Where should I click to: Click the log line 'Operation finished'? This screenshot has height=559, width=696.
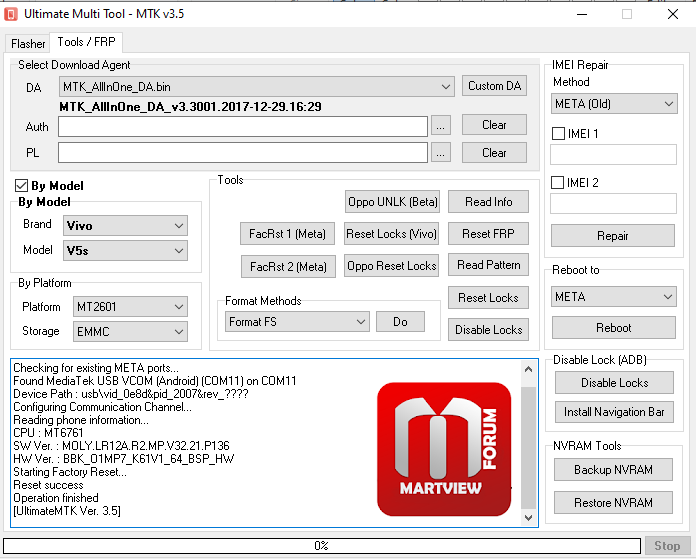tap(56, 498)
